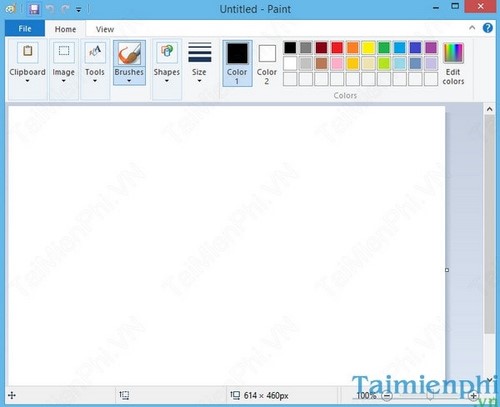Click the vertical scrollbar thumb
500x407 pixels.
489,224
